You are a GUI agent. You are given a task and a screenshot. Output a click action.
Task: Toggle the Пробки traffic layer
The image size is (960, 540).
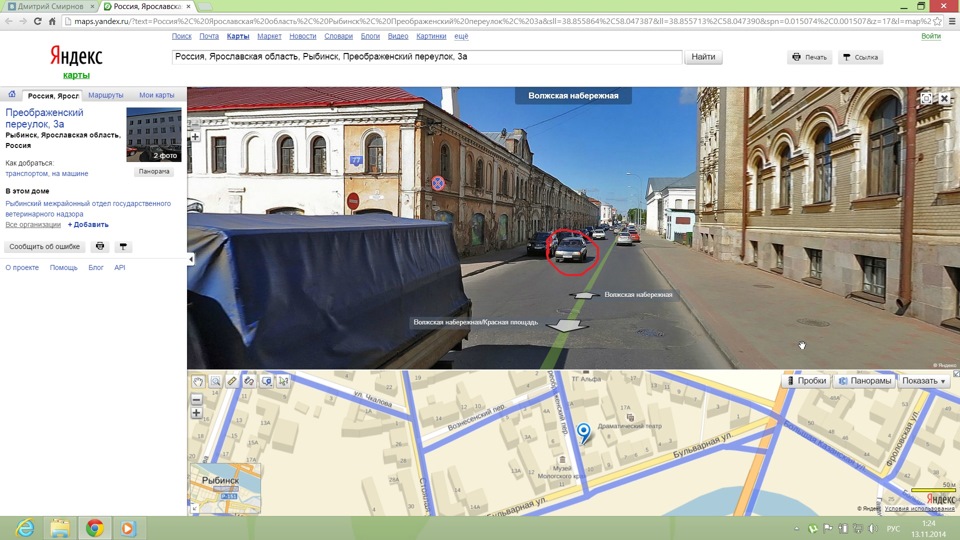[806, 381]
